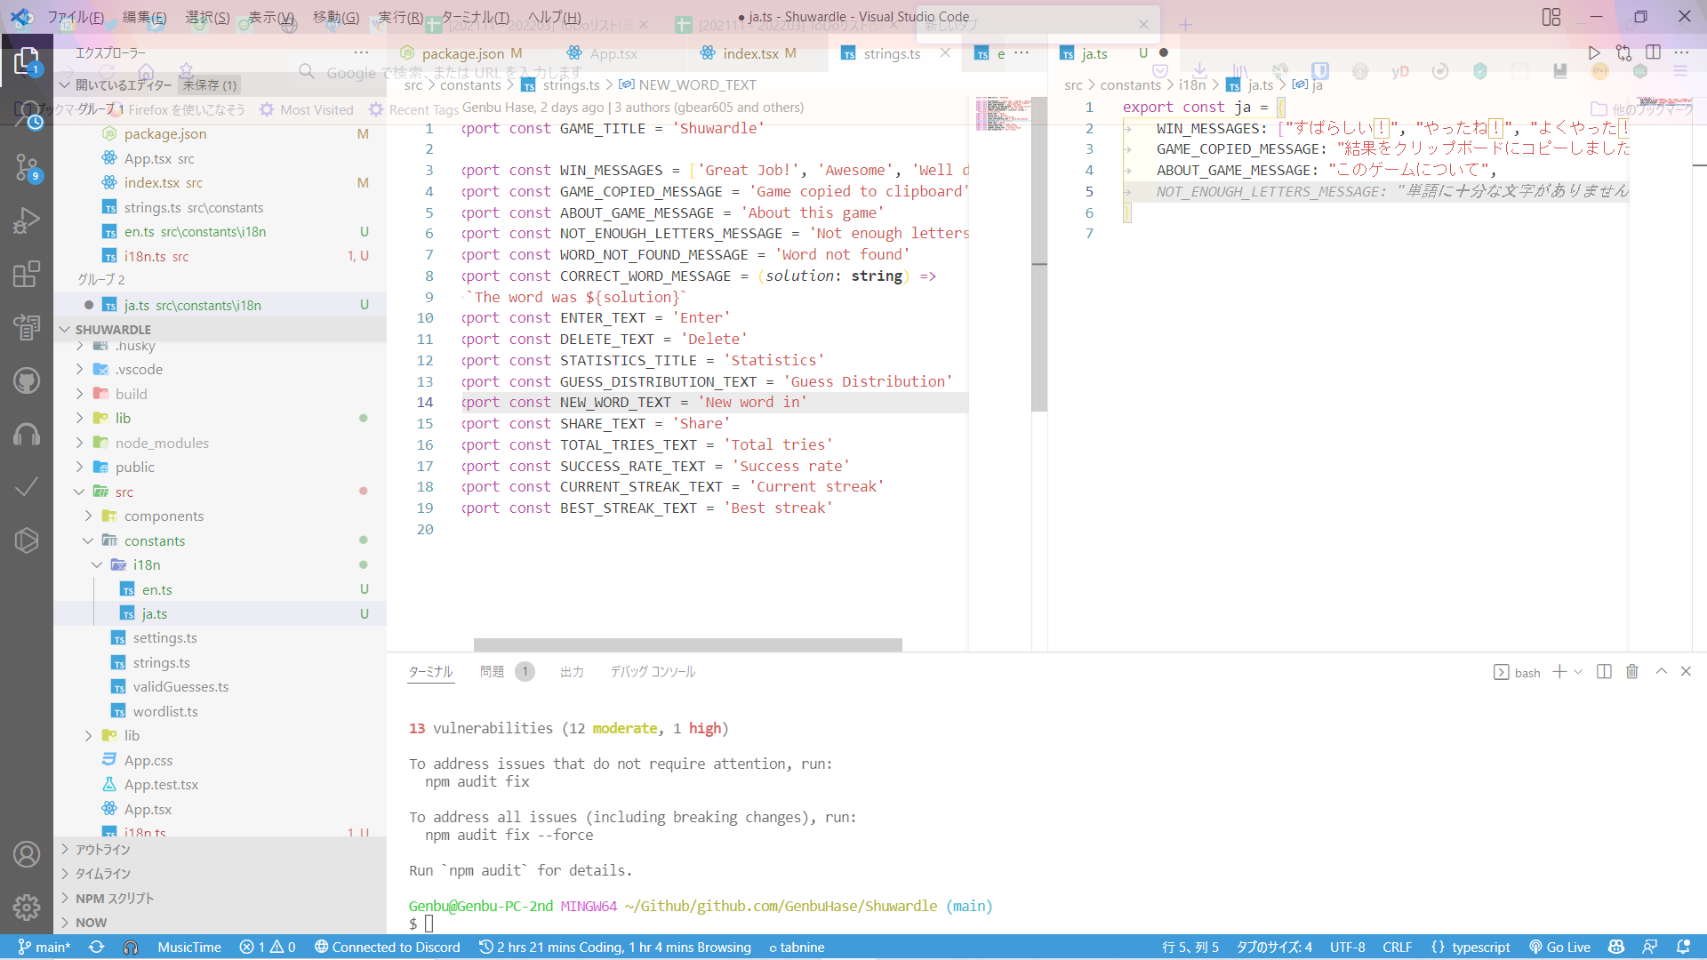Maximize the terminal panel size
Viewport: 1707px width, 960px height.
tap(1661, 672)
